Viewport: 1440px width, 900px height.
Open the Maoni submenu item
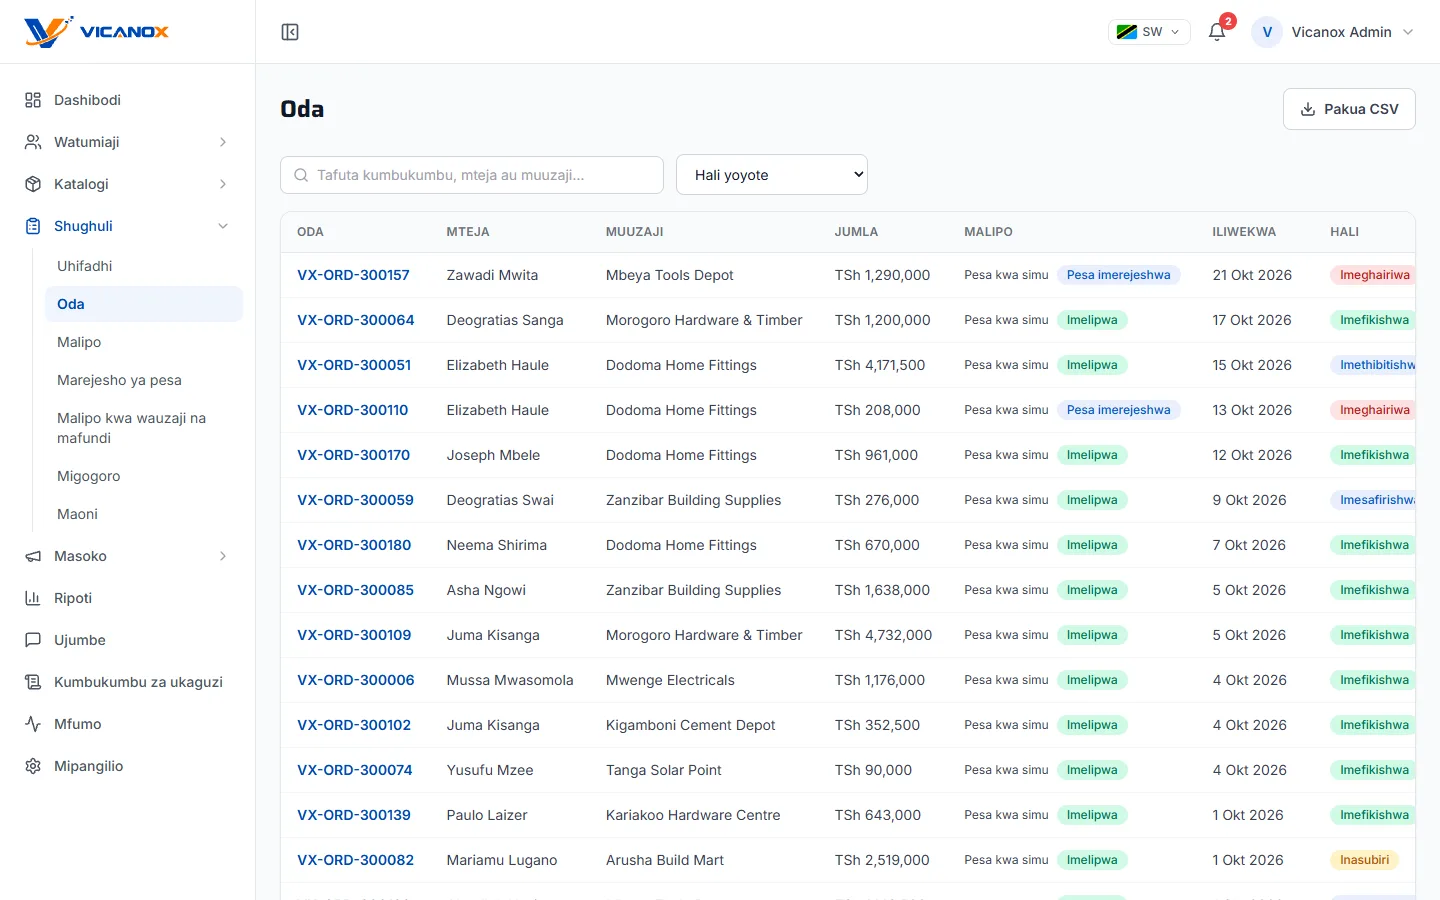tap(144, 514)
